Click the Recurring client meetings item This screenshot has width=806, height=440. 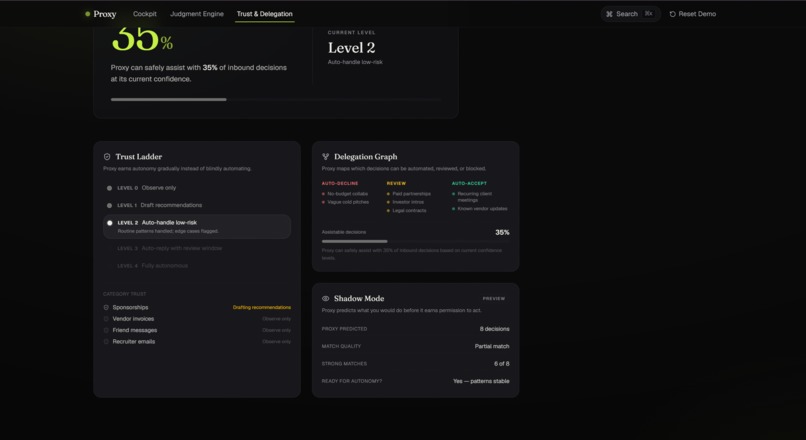pos(475,197)
